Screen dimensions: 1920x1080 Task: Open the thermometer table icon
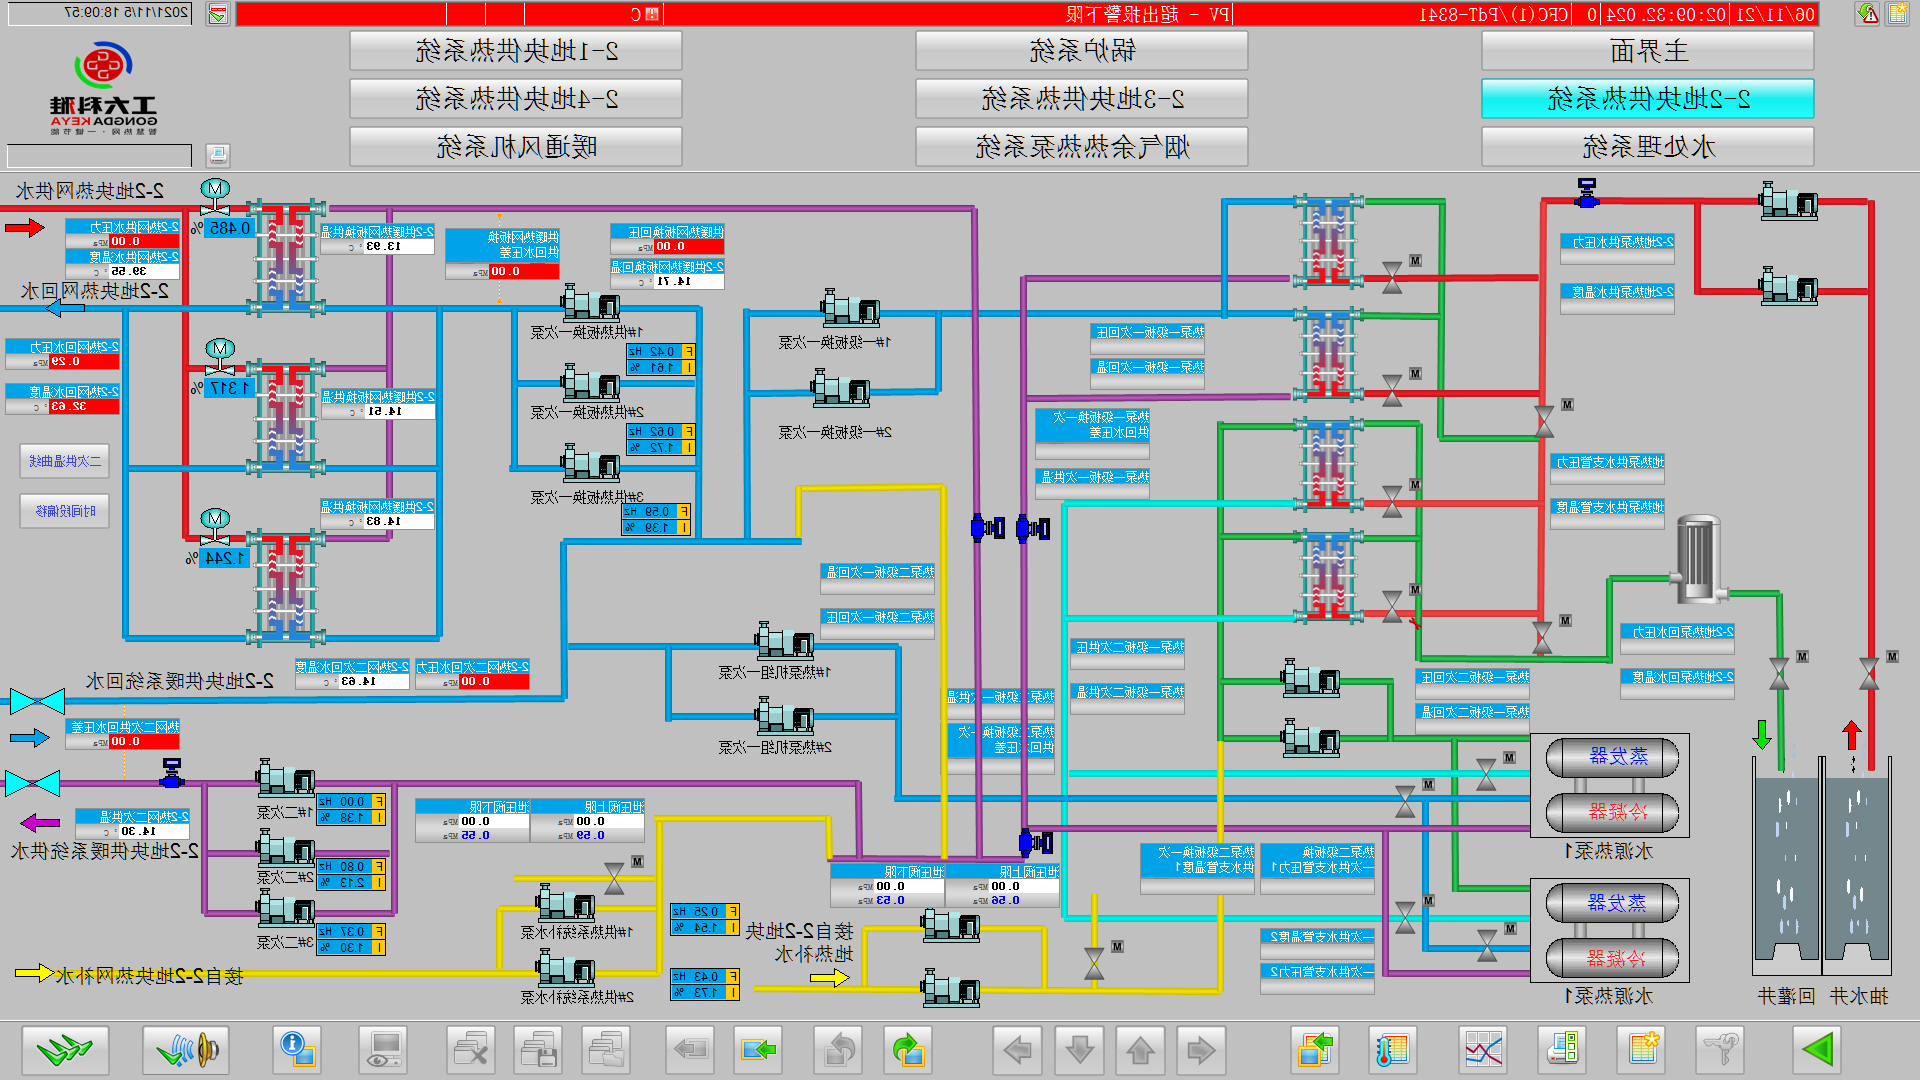[1392, 1050]
